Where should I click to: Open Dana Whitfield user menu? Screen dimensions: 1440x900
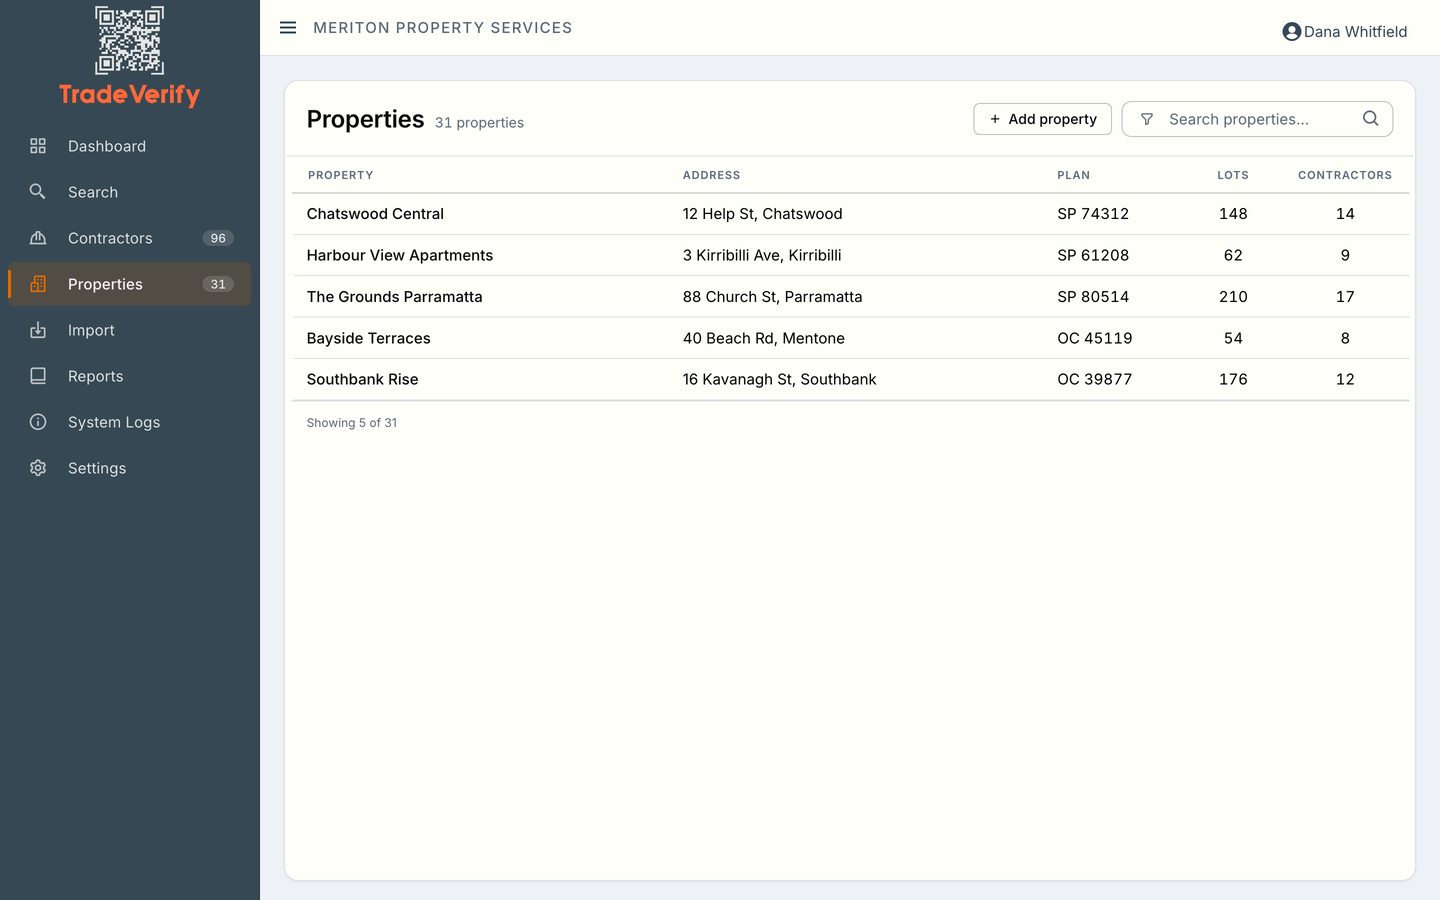pos(1344,32)
